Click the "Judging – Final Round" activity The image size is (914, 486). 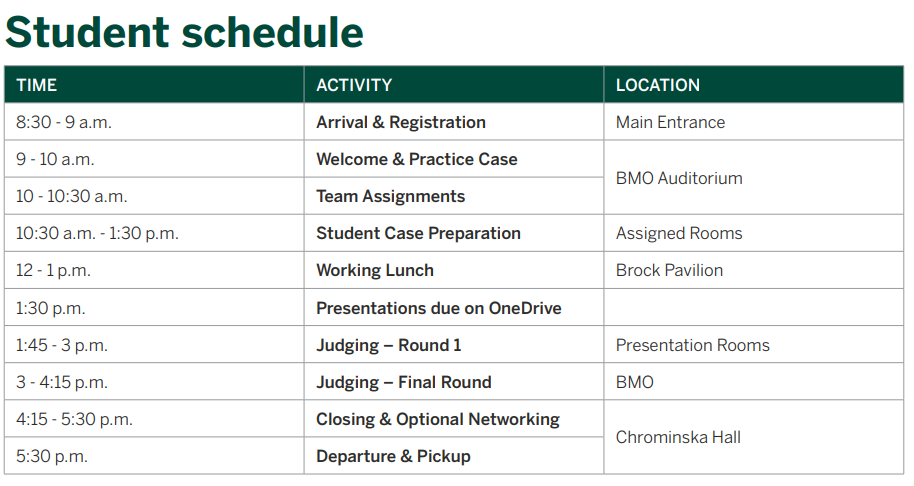(x=404, y=382)
